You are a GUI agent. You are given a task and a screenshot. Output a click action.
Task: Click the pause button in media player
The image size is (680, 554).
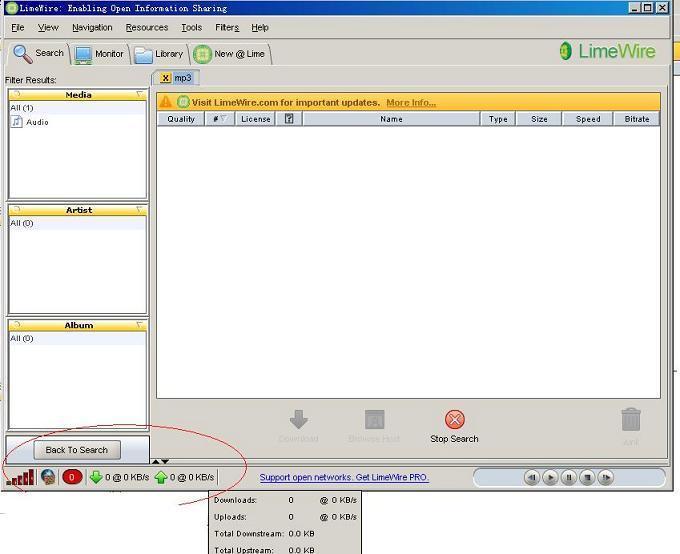pos(569,478)
